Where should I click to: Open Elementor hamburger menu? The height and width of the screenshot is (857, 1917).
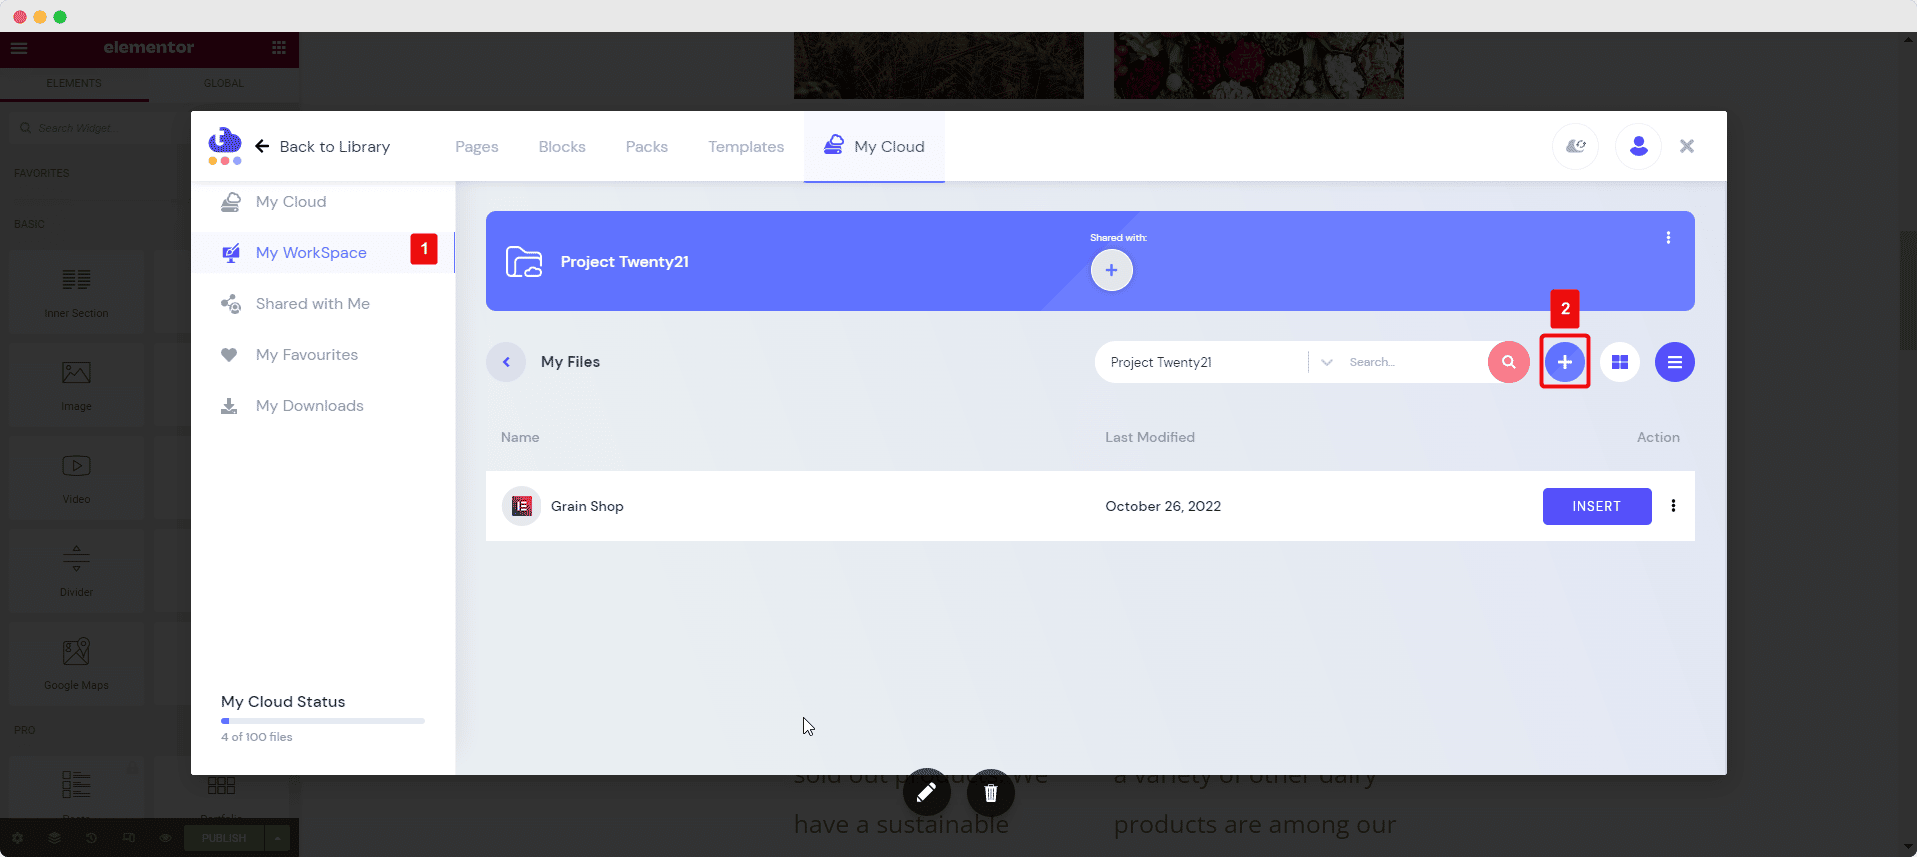19,48
